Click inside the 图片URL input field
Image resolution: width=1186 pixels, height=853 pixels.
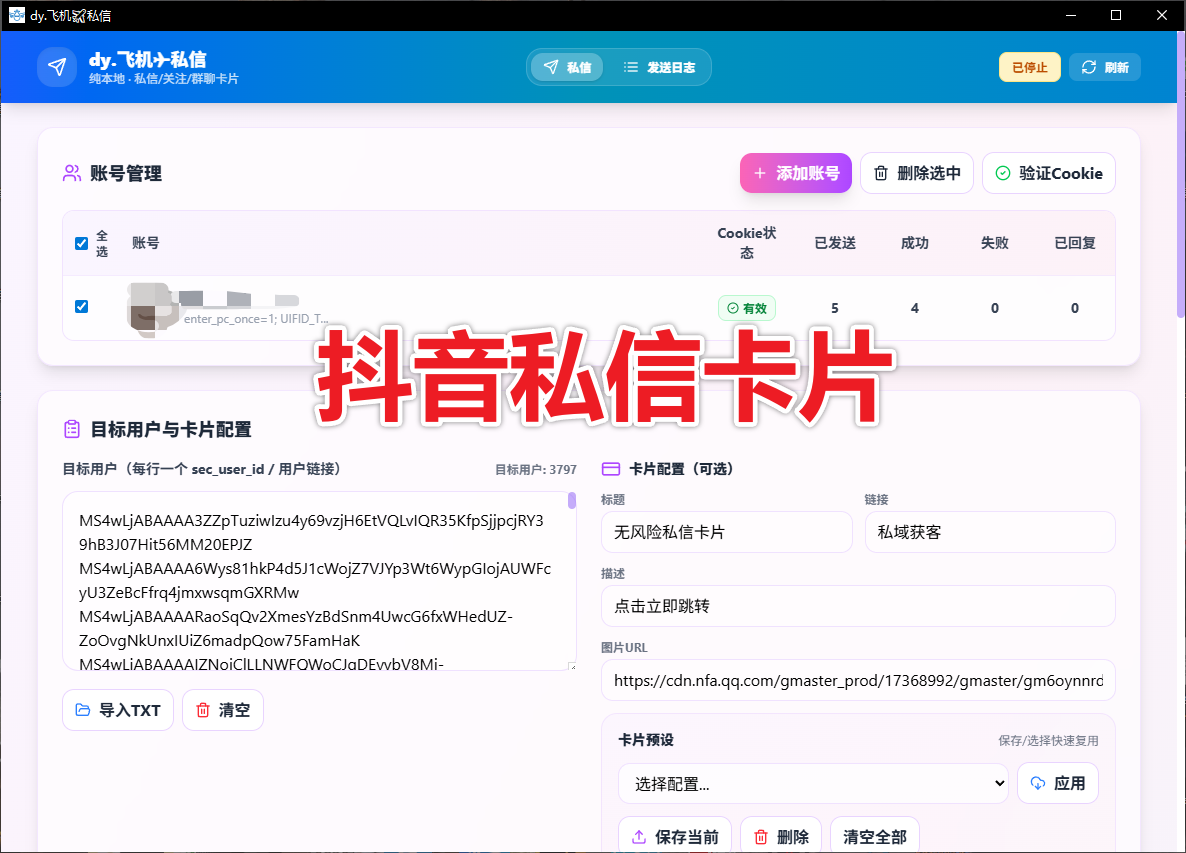pyautogui.click(x=858, y=680)
